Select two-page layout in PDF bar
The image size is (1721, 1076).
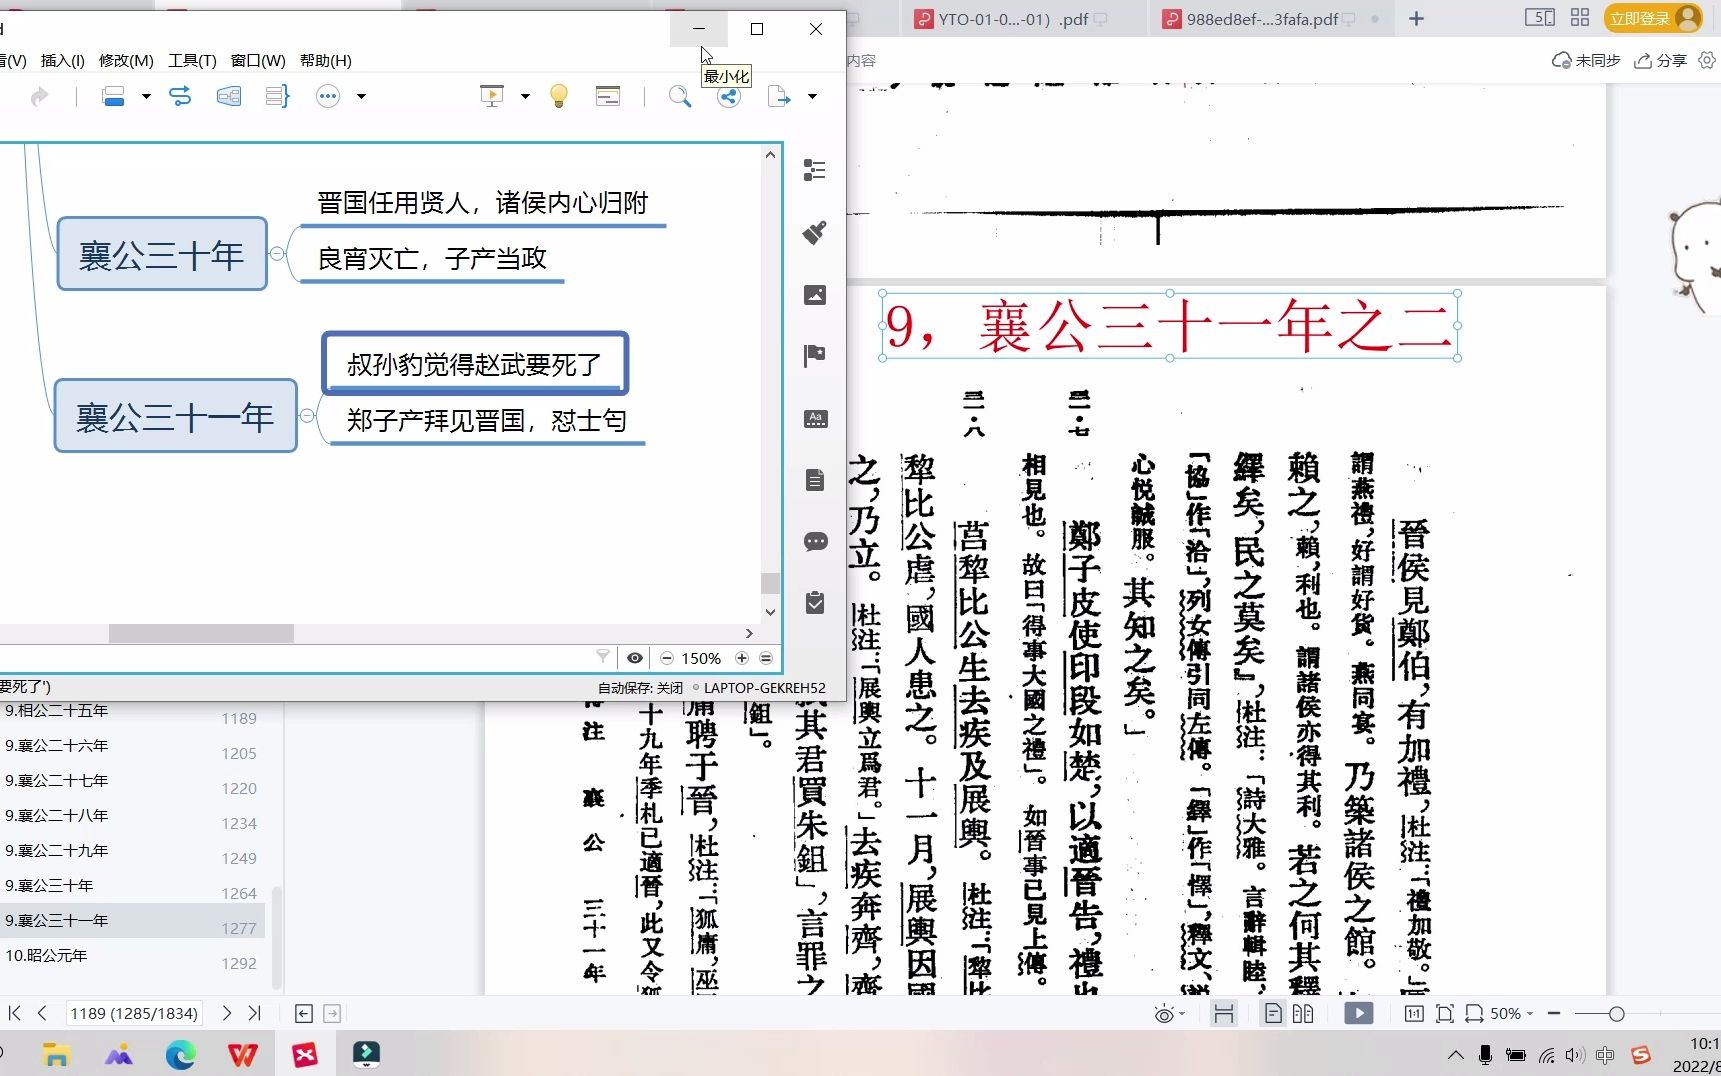[x=1303, y=1014]
